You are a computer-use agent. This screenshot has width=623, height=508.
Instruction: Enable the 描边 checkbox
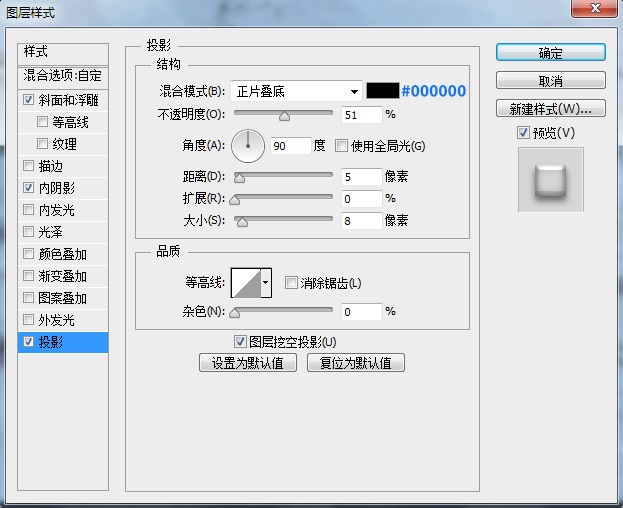(28, 165)
